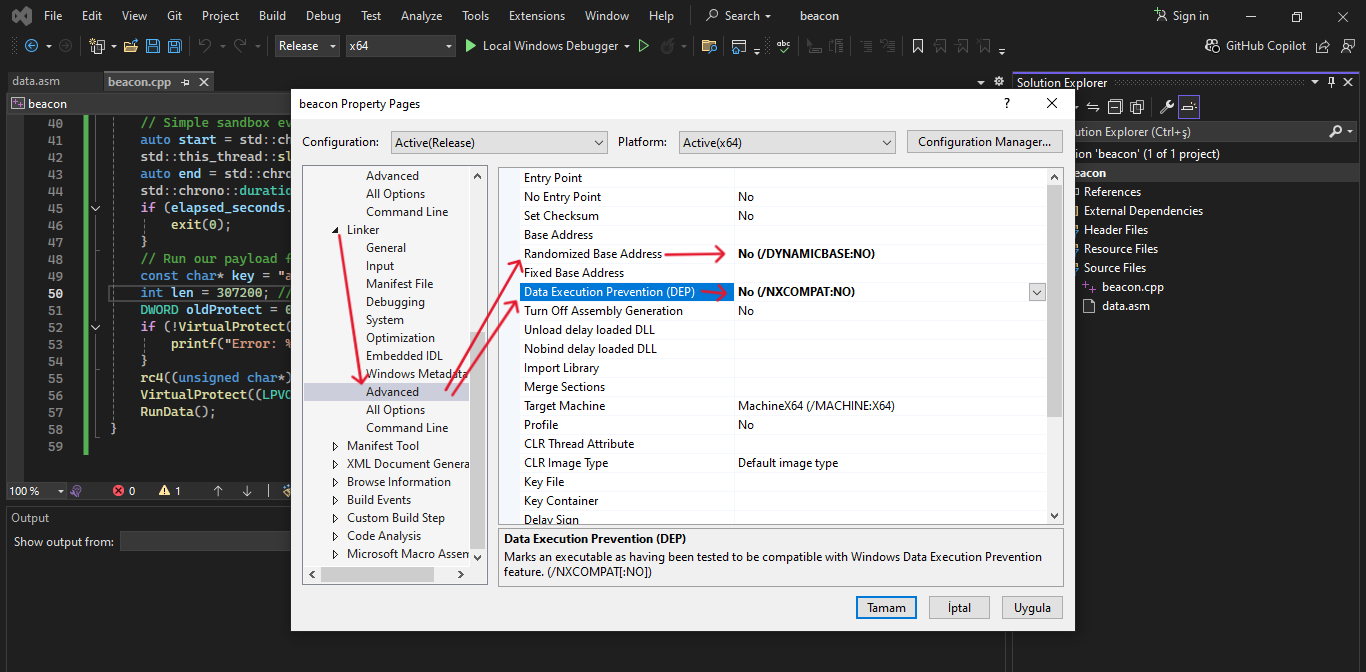
Task: Open the Configuration dropdown showing Active(Release)
Action: click(x=499, y=143)
